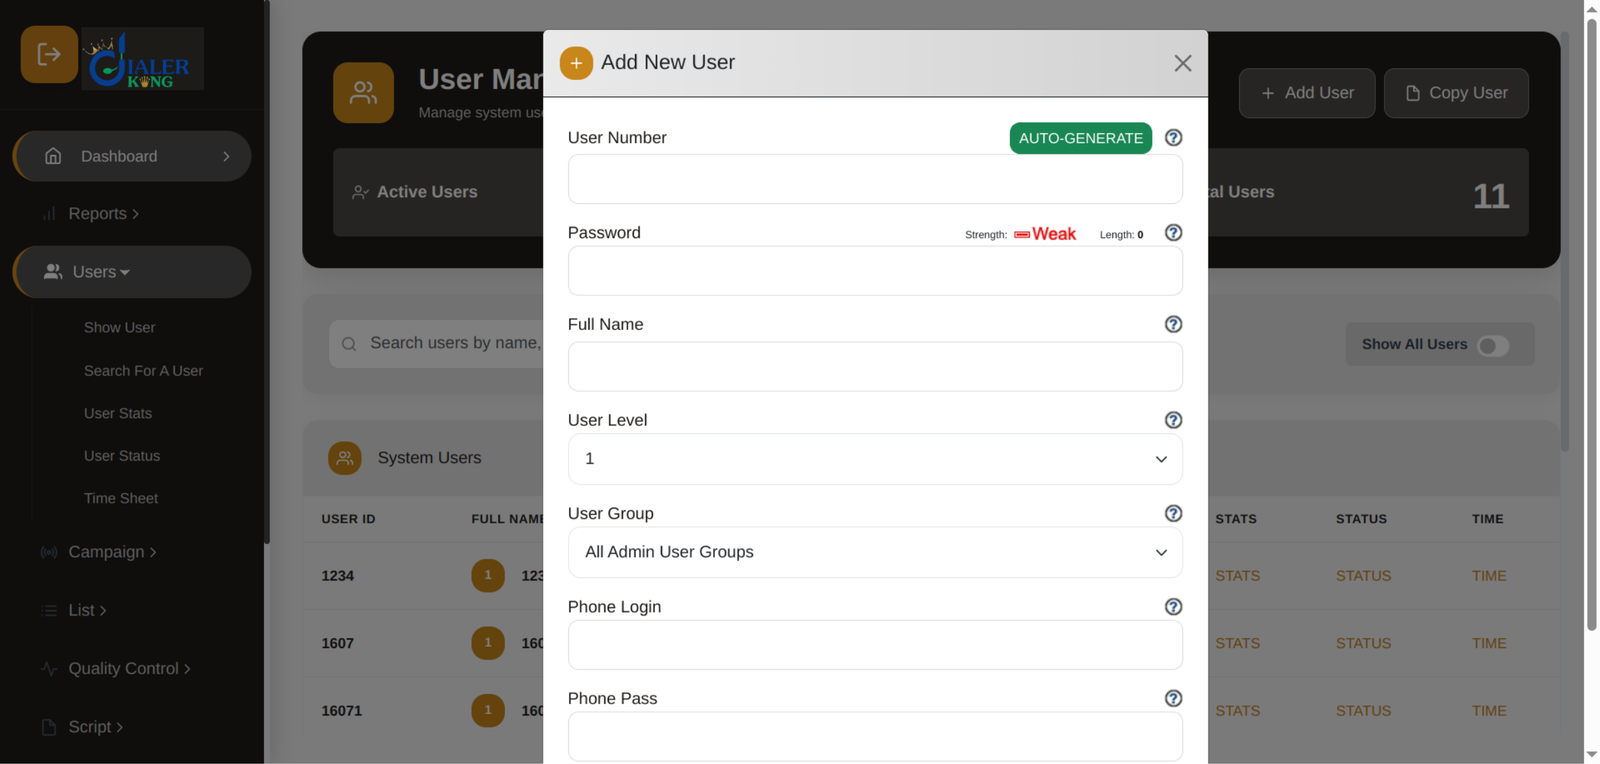Viewport: 1600px width, 764px height.
Task: Open User Status submenu item
Action: coord(122,456)
